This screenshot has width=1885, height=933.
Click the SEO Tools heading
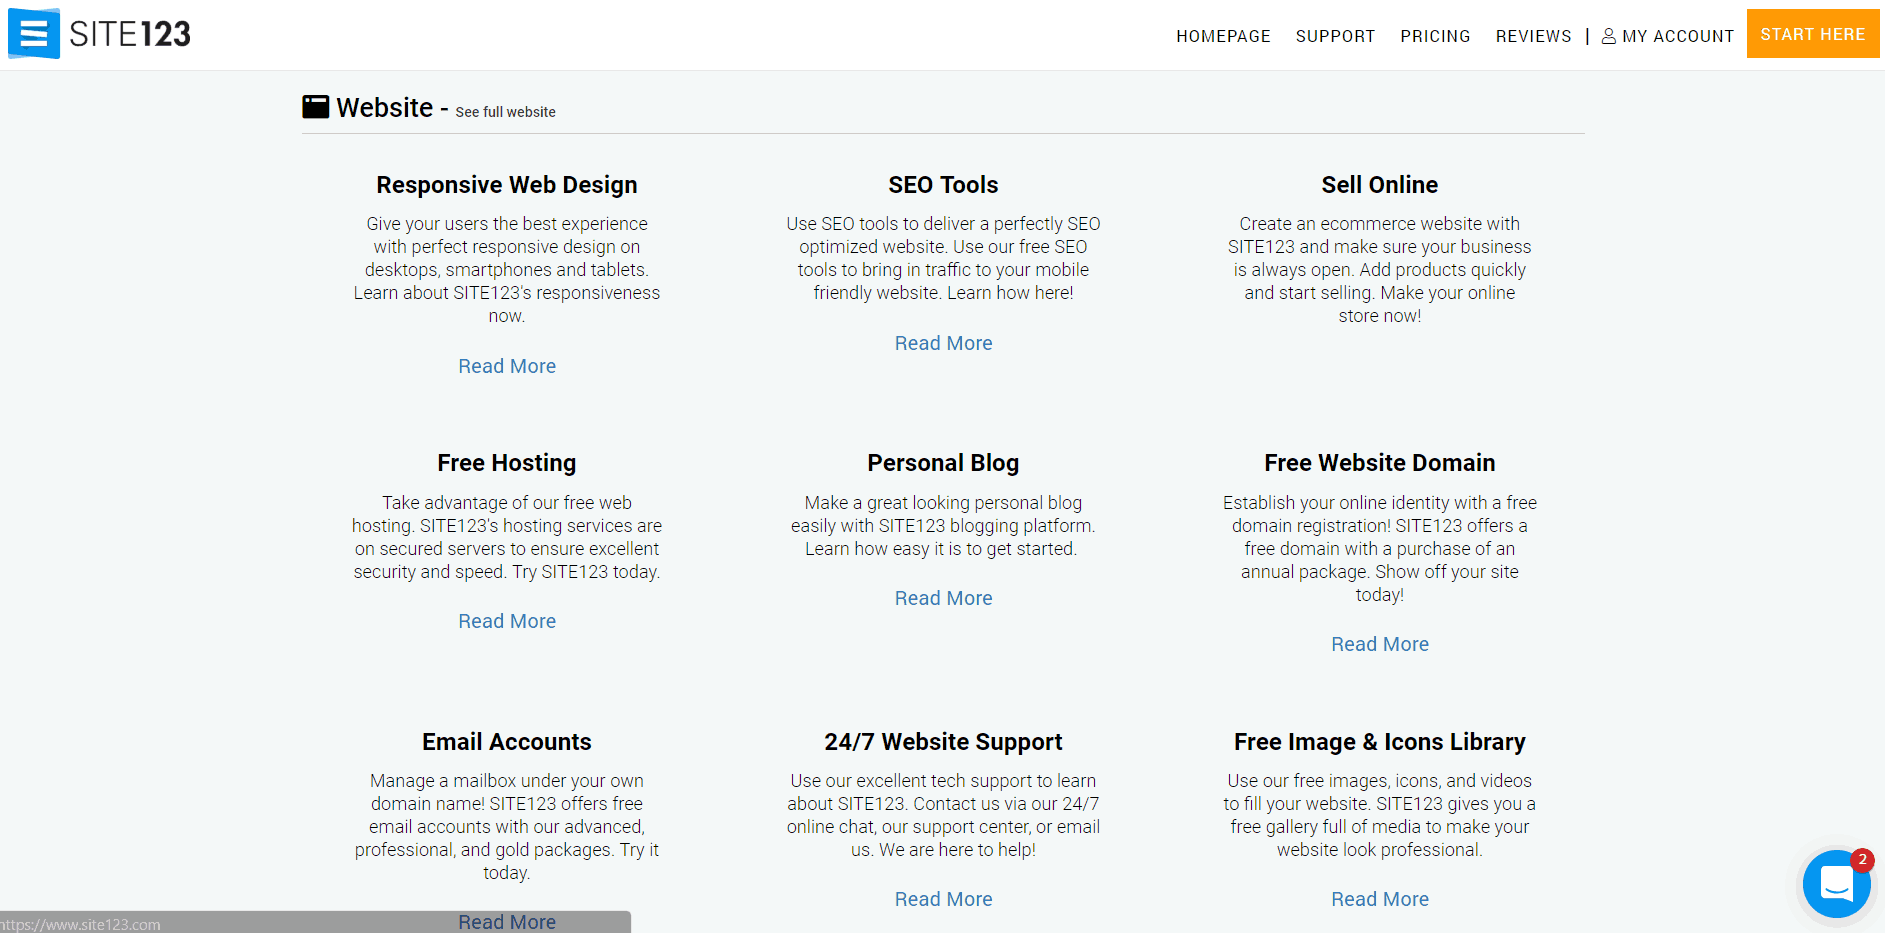coord(943,185)
